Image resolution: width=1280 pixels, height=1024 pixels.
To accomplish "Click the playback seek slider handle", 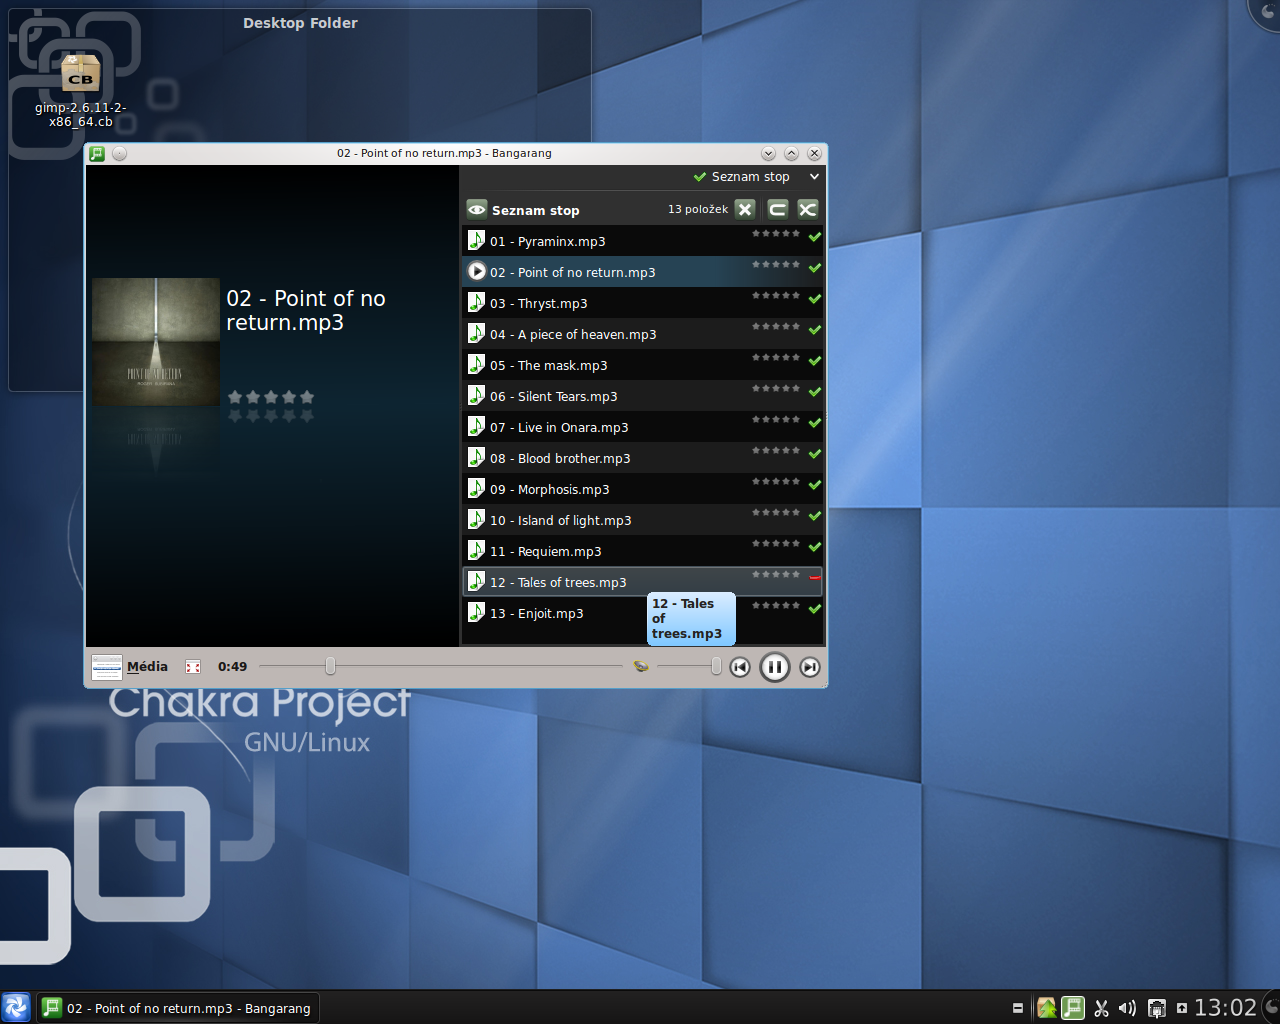I will 330,666.
